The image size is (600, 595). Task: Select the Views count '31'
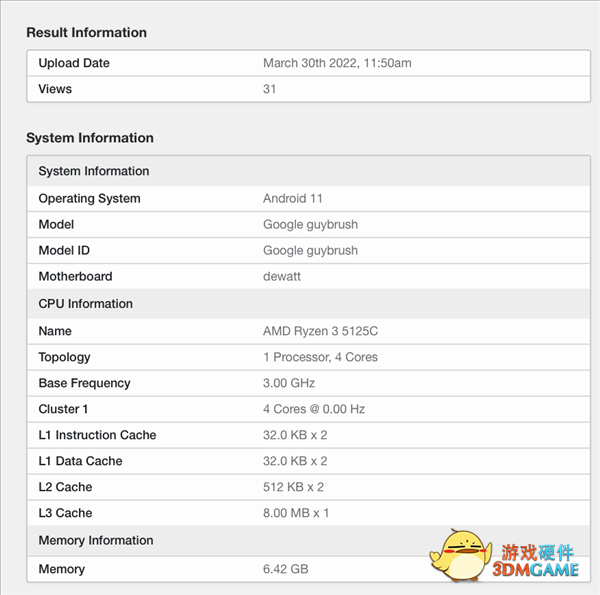[x=269, y=89]
